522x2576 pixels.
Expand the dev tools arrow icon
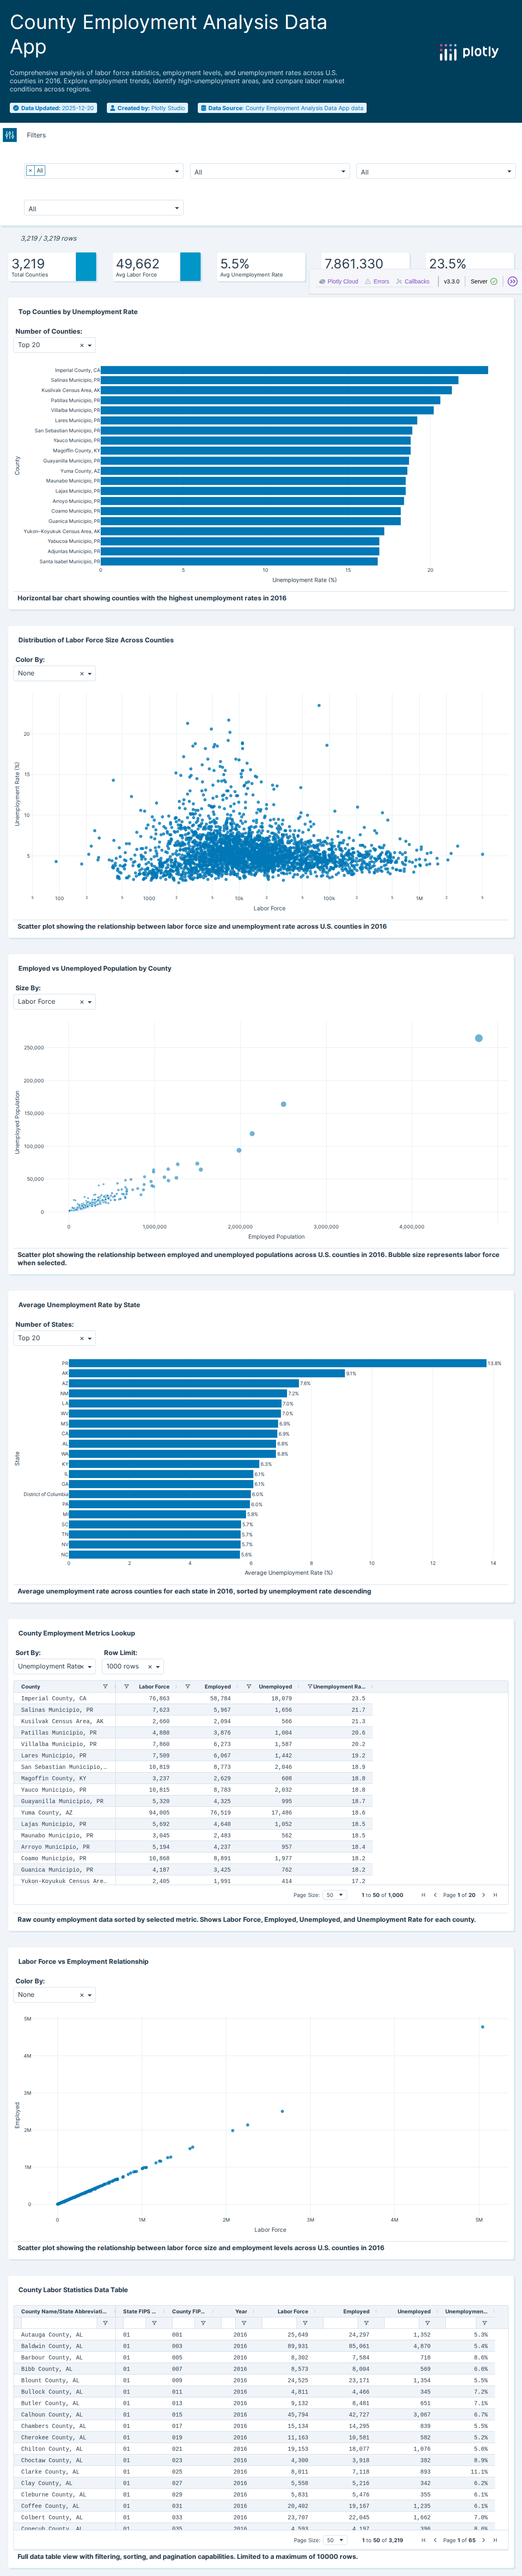(512, 282)
